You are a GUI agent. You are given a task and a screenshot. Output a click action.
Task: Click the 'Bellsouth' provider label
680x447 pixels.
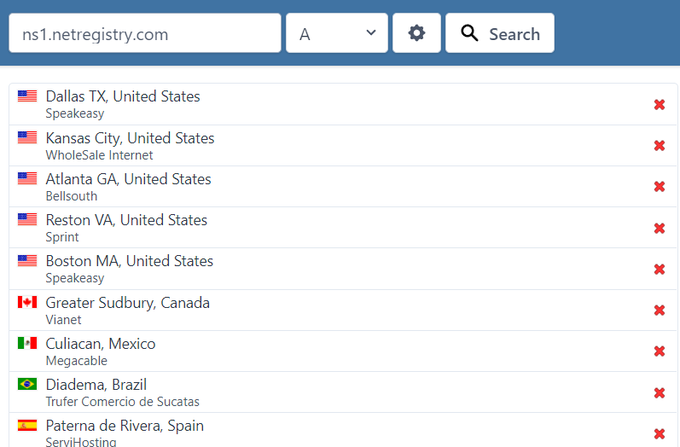(72, 196)
